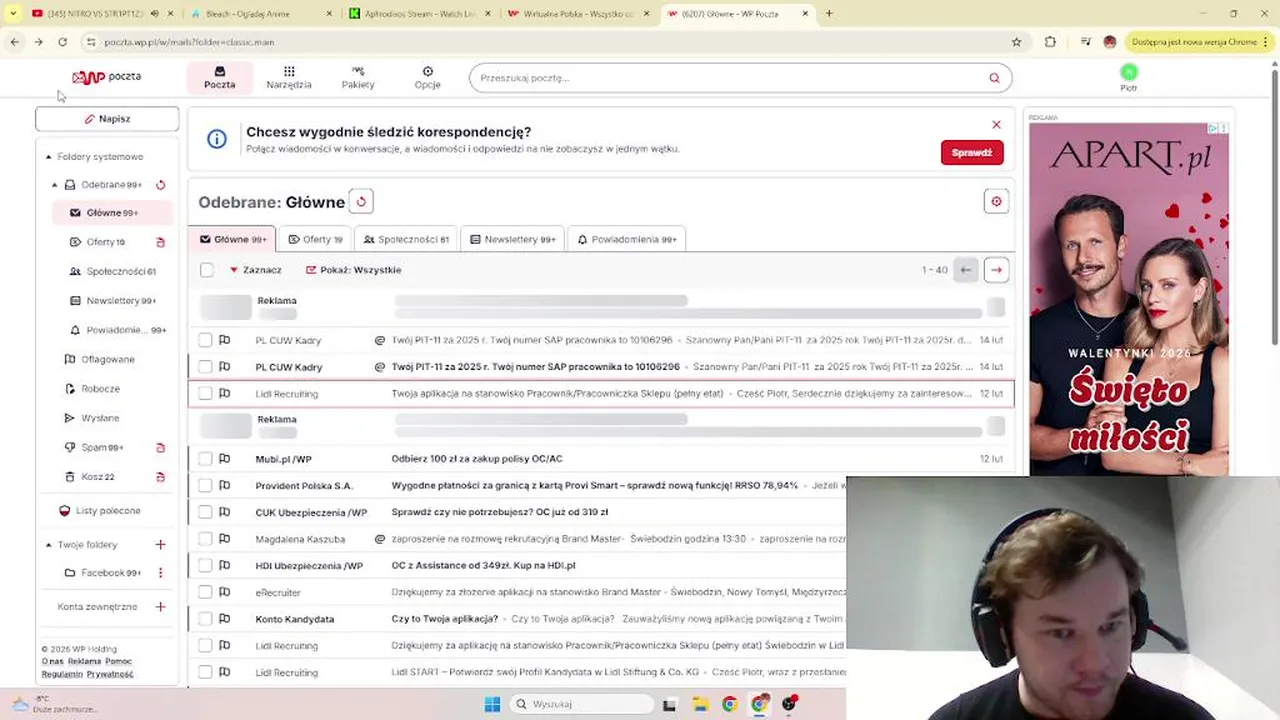
Task: Flag the Provident Polska S.A. message
Action: click(224, 486)
